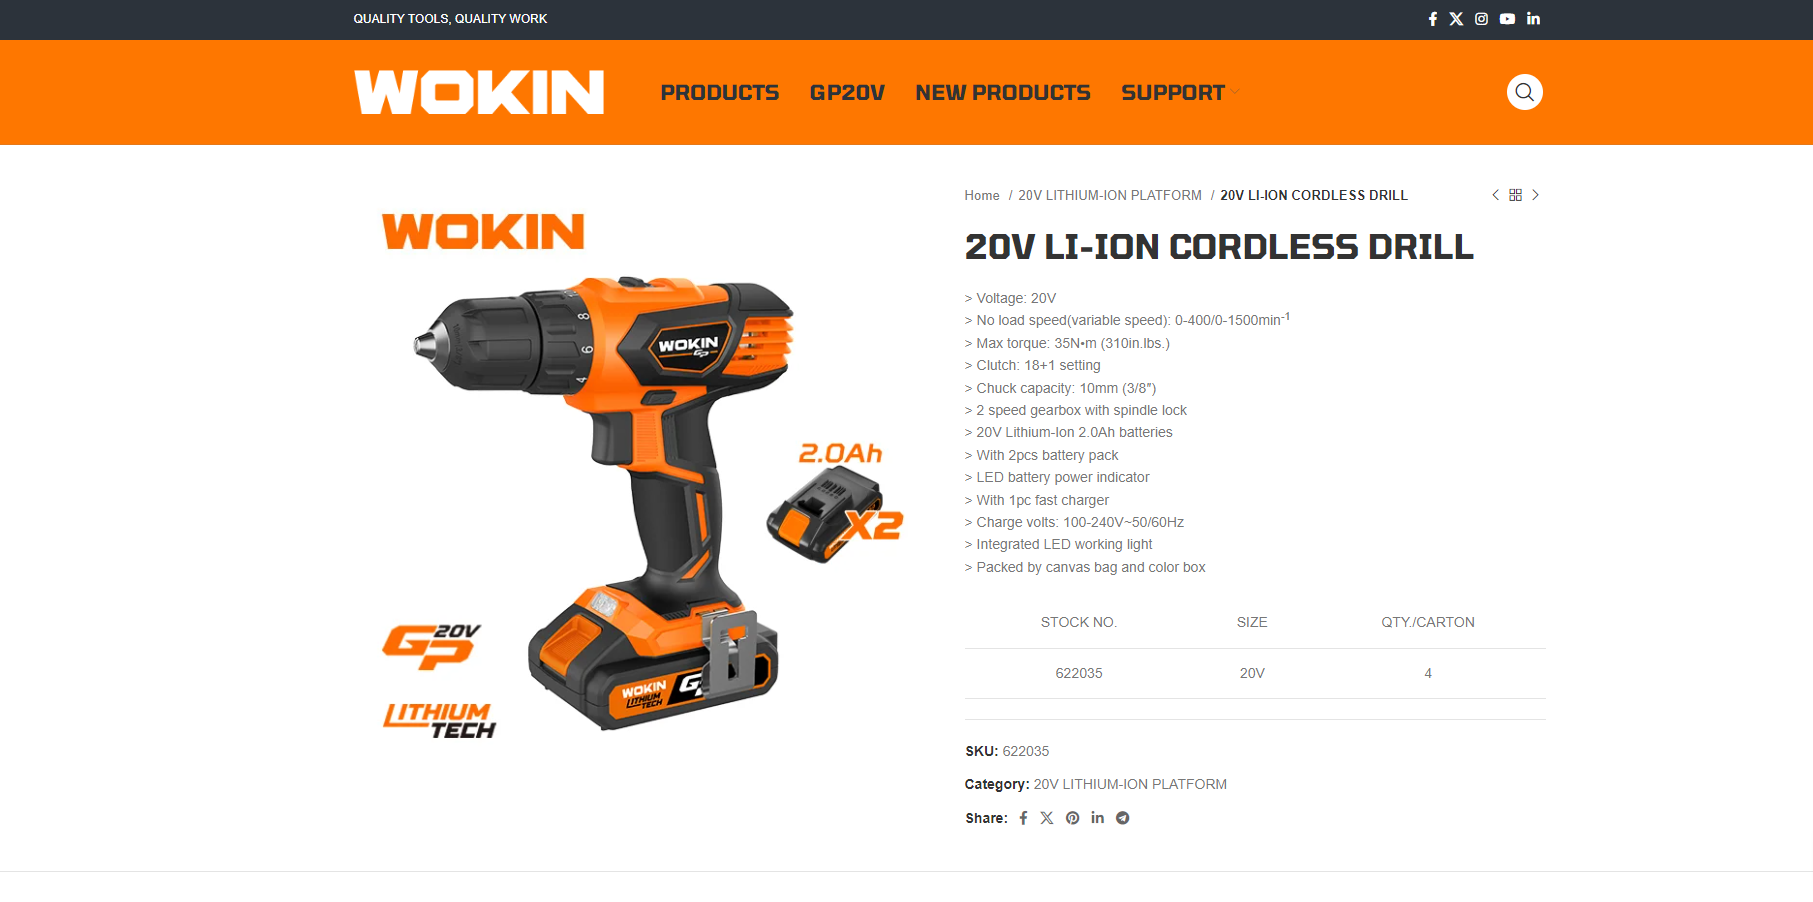Open the back-to-products grid icon
The height and width of the screenshot is (902, 1813).
1515,195
